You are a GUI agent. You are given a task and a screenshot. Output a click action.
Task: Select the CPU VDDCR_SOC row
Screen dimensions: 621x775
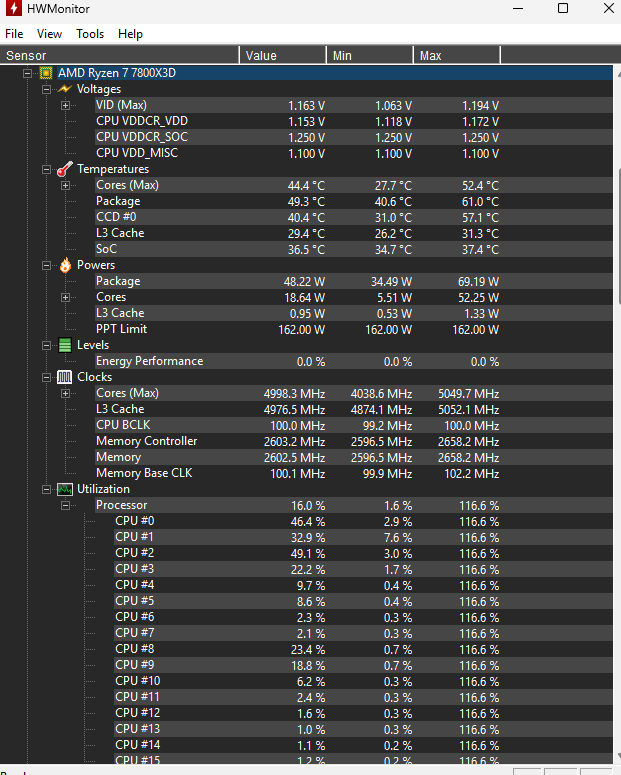[x=354, y=137]
